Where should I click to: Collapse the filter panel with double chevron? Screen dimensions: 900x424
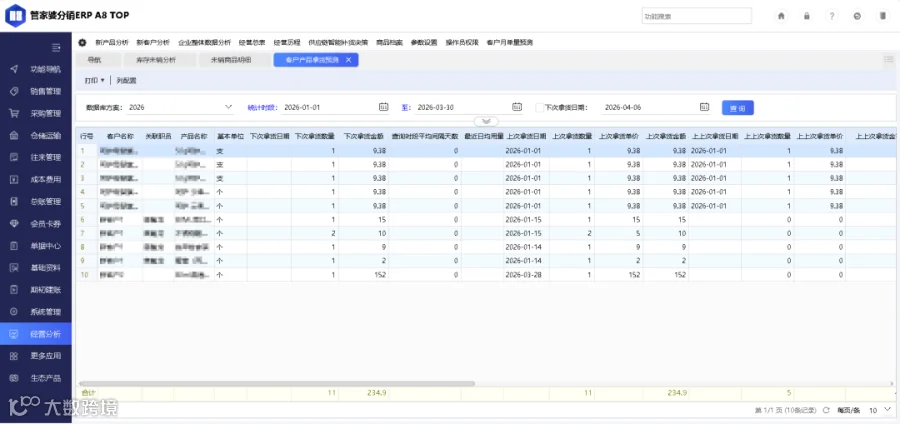pos(487,121)
